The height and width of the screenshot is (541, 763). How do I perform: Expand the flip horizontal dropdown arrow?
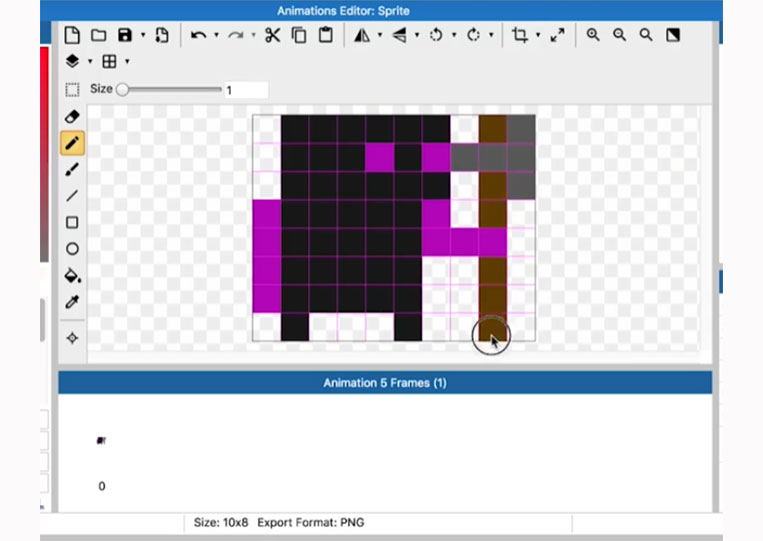[380, 35]
